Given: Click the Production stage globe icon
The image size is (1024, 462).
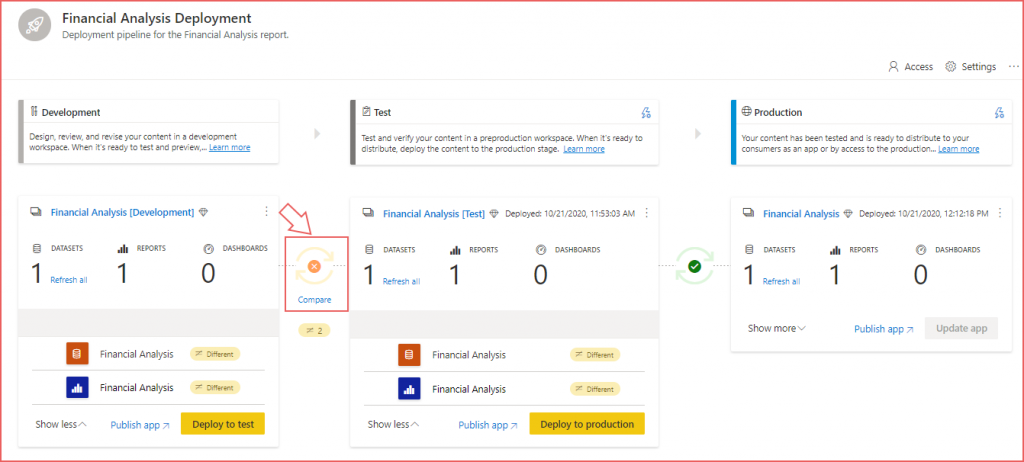Looking at the screenshot, I should 746,112.
